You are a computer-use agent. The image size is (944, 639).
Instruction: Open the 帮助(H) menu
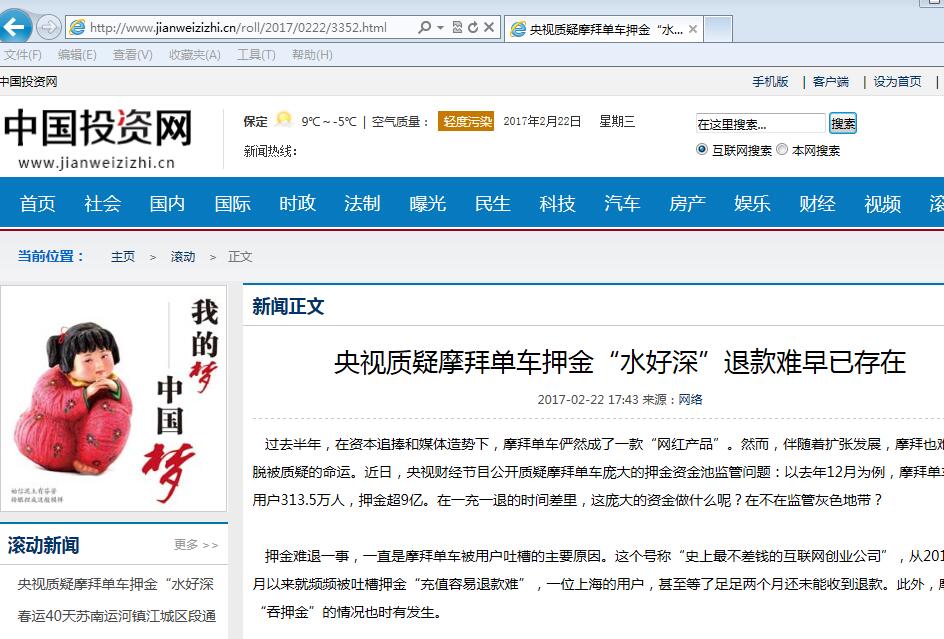(x=312, y=55)
